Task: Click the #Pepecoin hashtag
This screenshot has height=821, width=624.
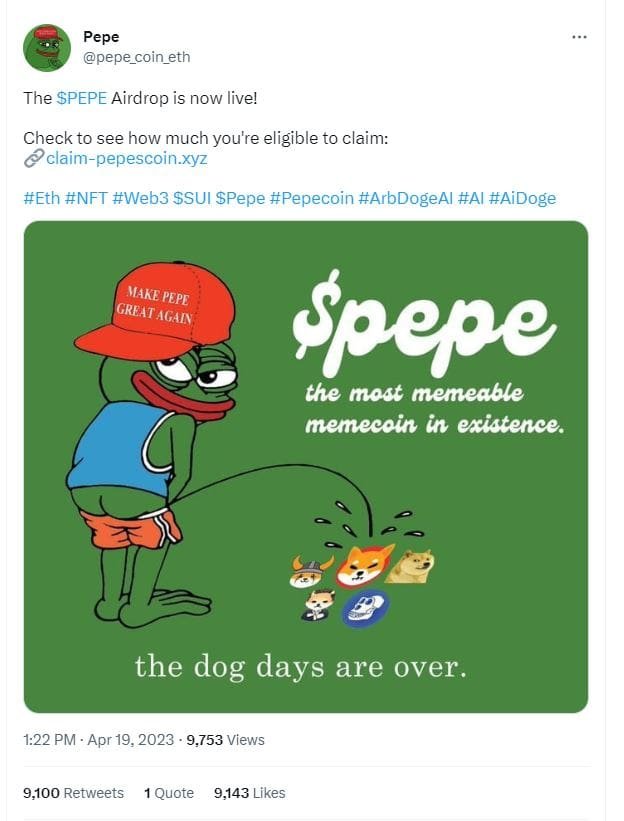Action: 313,199
